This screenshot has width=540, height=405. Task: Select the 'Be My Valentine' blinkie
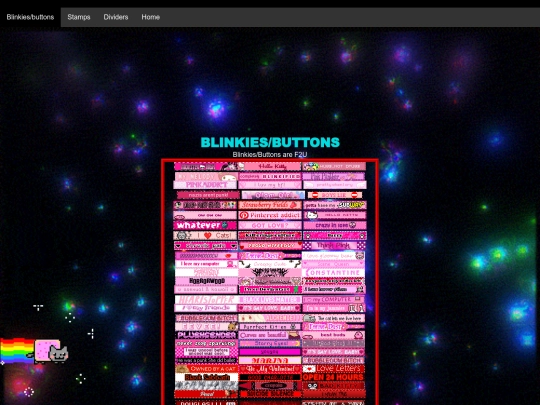click(270, 368)
